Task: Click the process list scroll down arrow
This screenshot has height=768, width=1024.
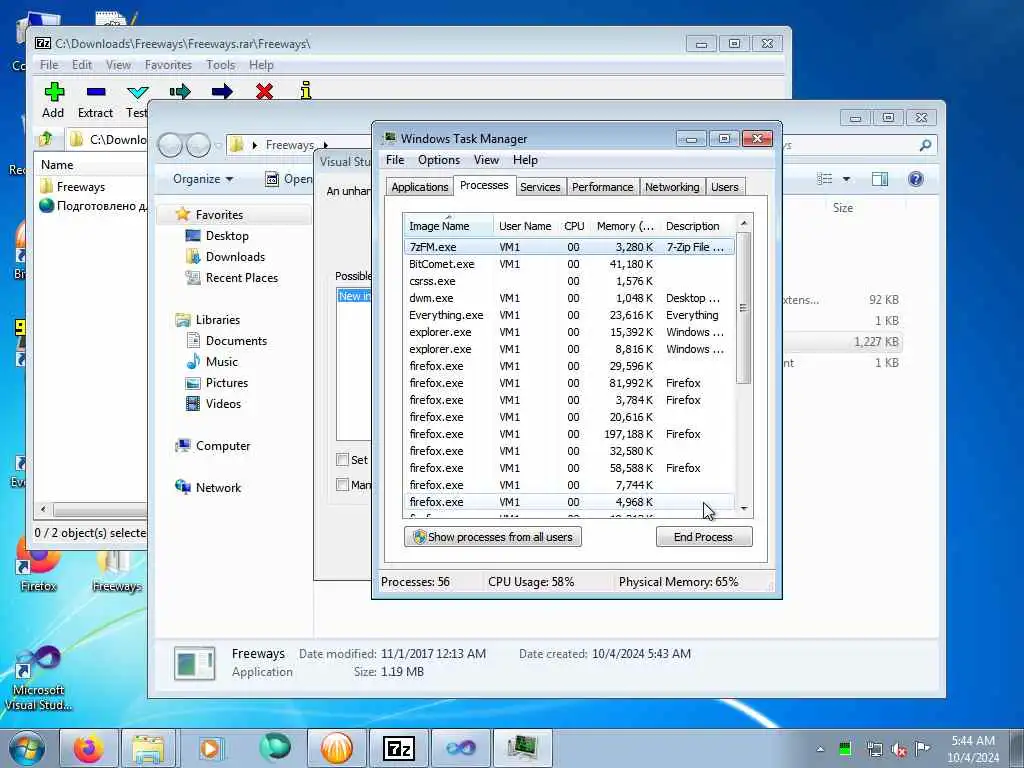Action: click(x=744, y=508)
